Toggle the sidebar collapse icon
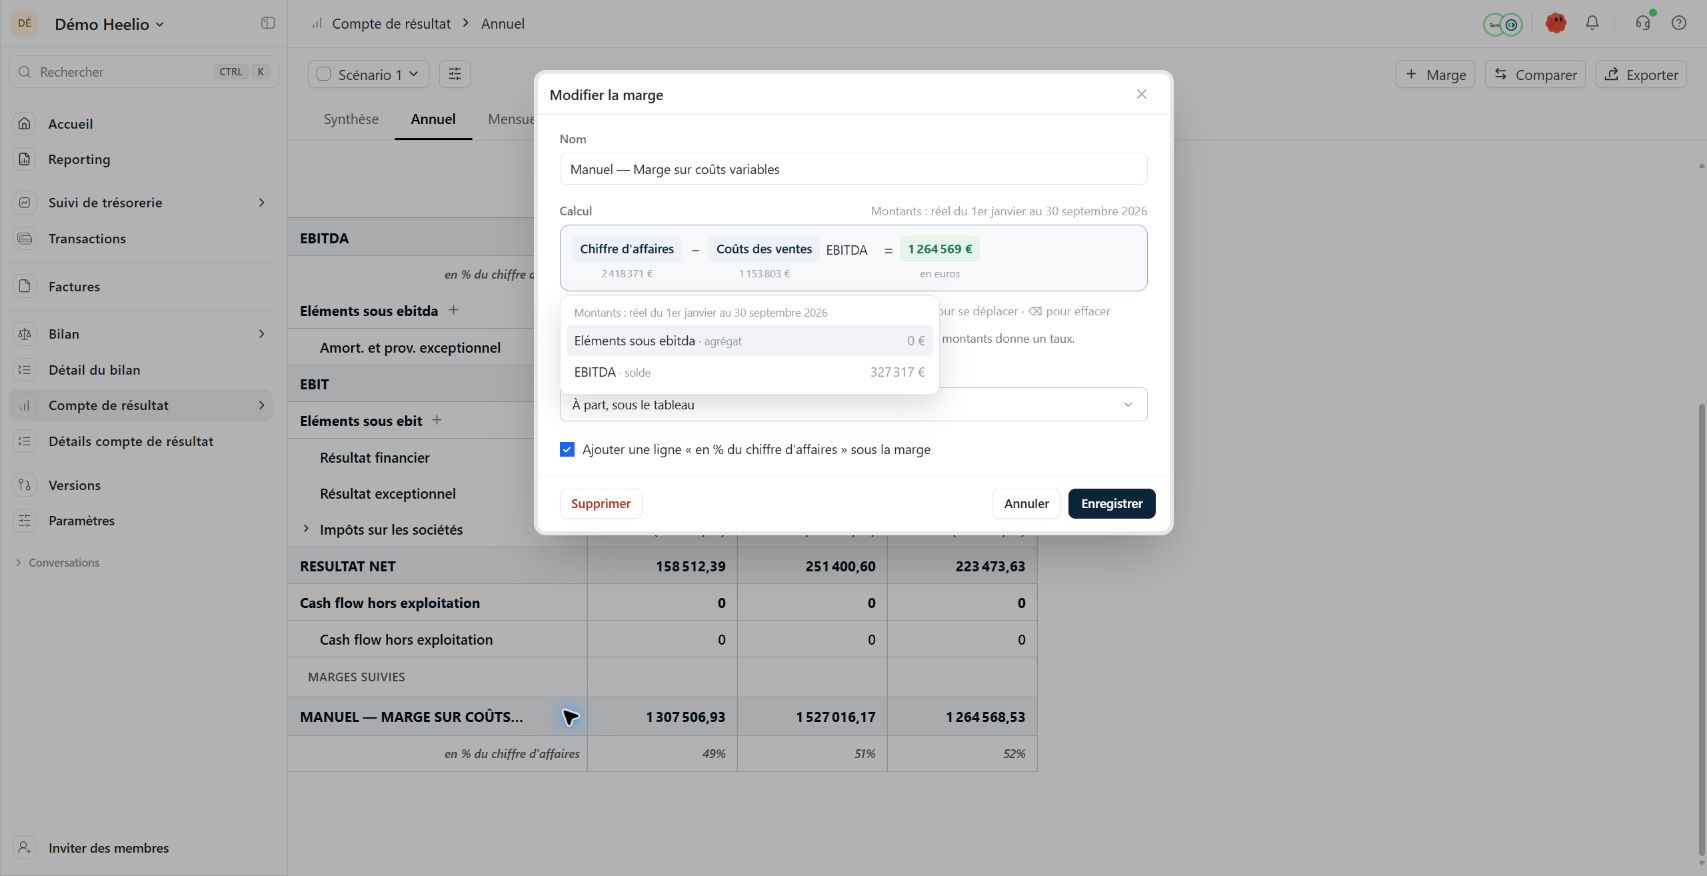Image resolution: width=1707 pixels, height=876 pixels. coord(268,23)
